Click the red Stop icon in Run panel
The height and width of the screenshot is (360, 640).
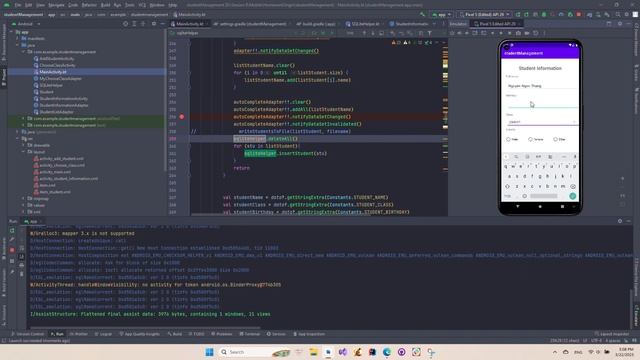coord(12,250)
